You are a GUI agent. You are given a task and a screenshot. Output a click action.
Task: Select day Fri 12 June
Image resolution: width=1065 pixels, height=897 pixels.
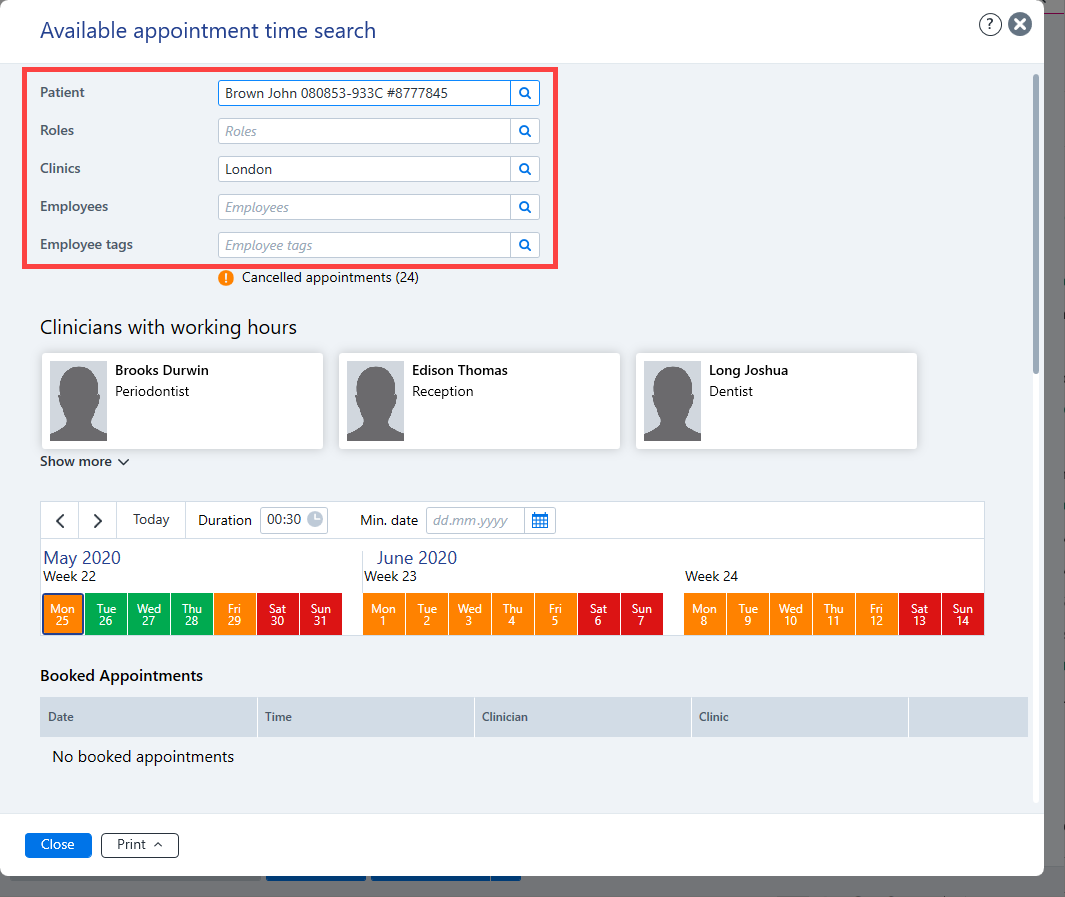(877, 615)
